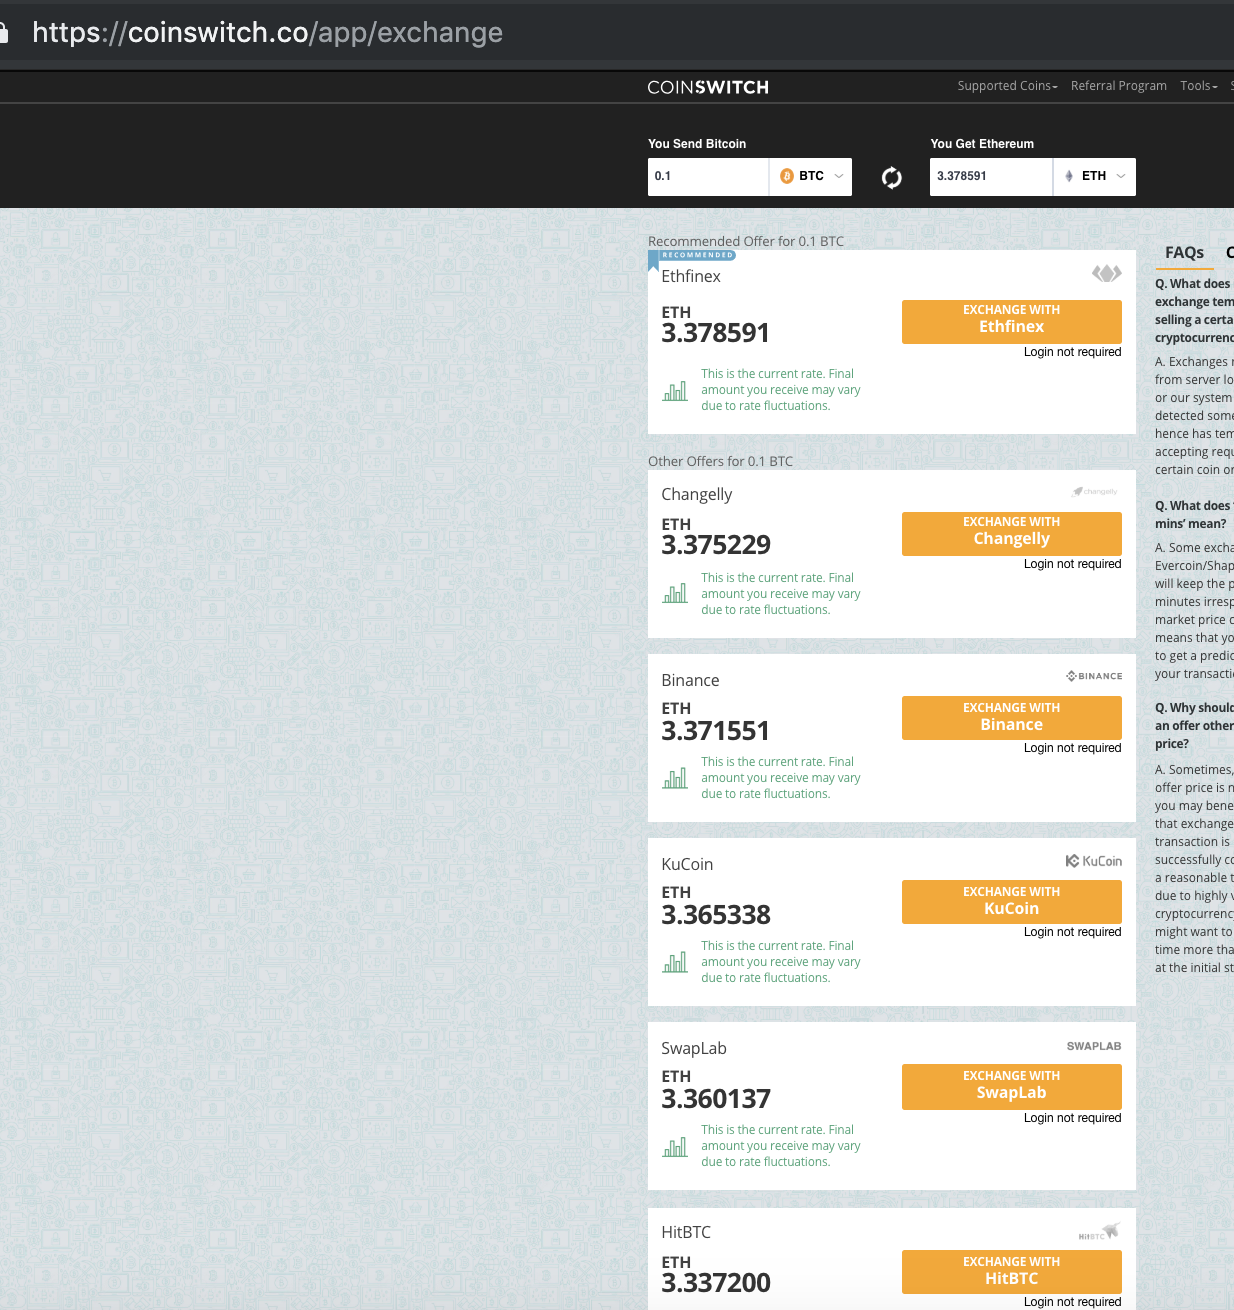Screen dimensions: 1234x1310
Task: Click the KuCoin logo on its offer card
Action: tap(1094, 861)
